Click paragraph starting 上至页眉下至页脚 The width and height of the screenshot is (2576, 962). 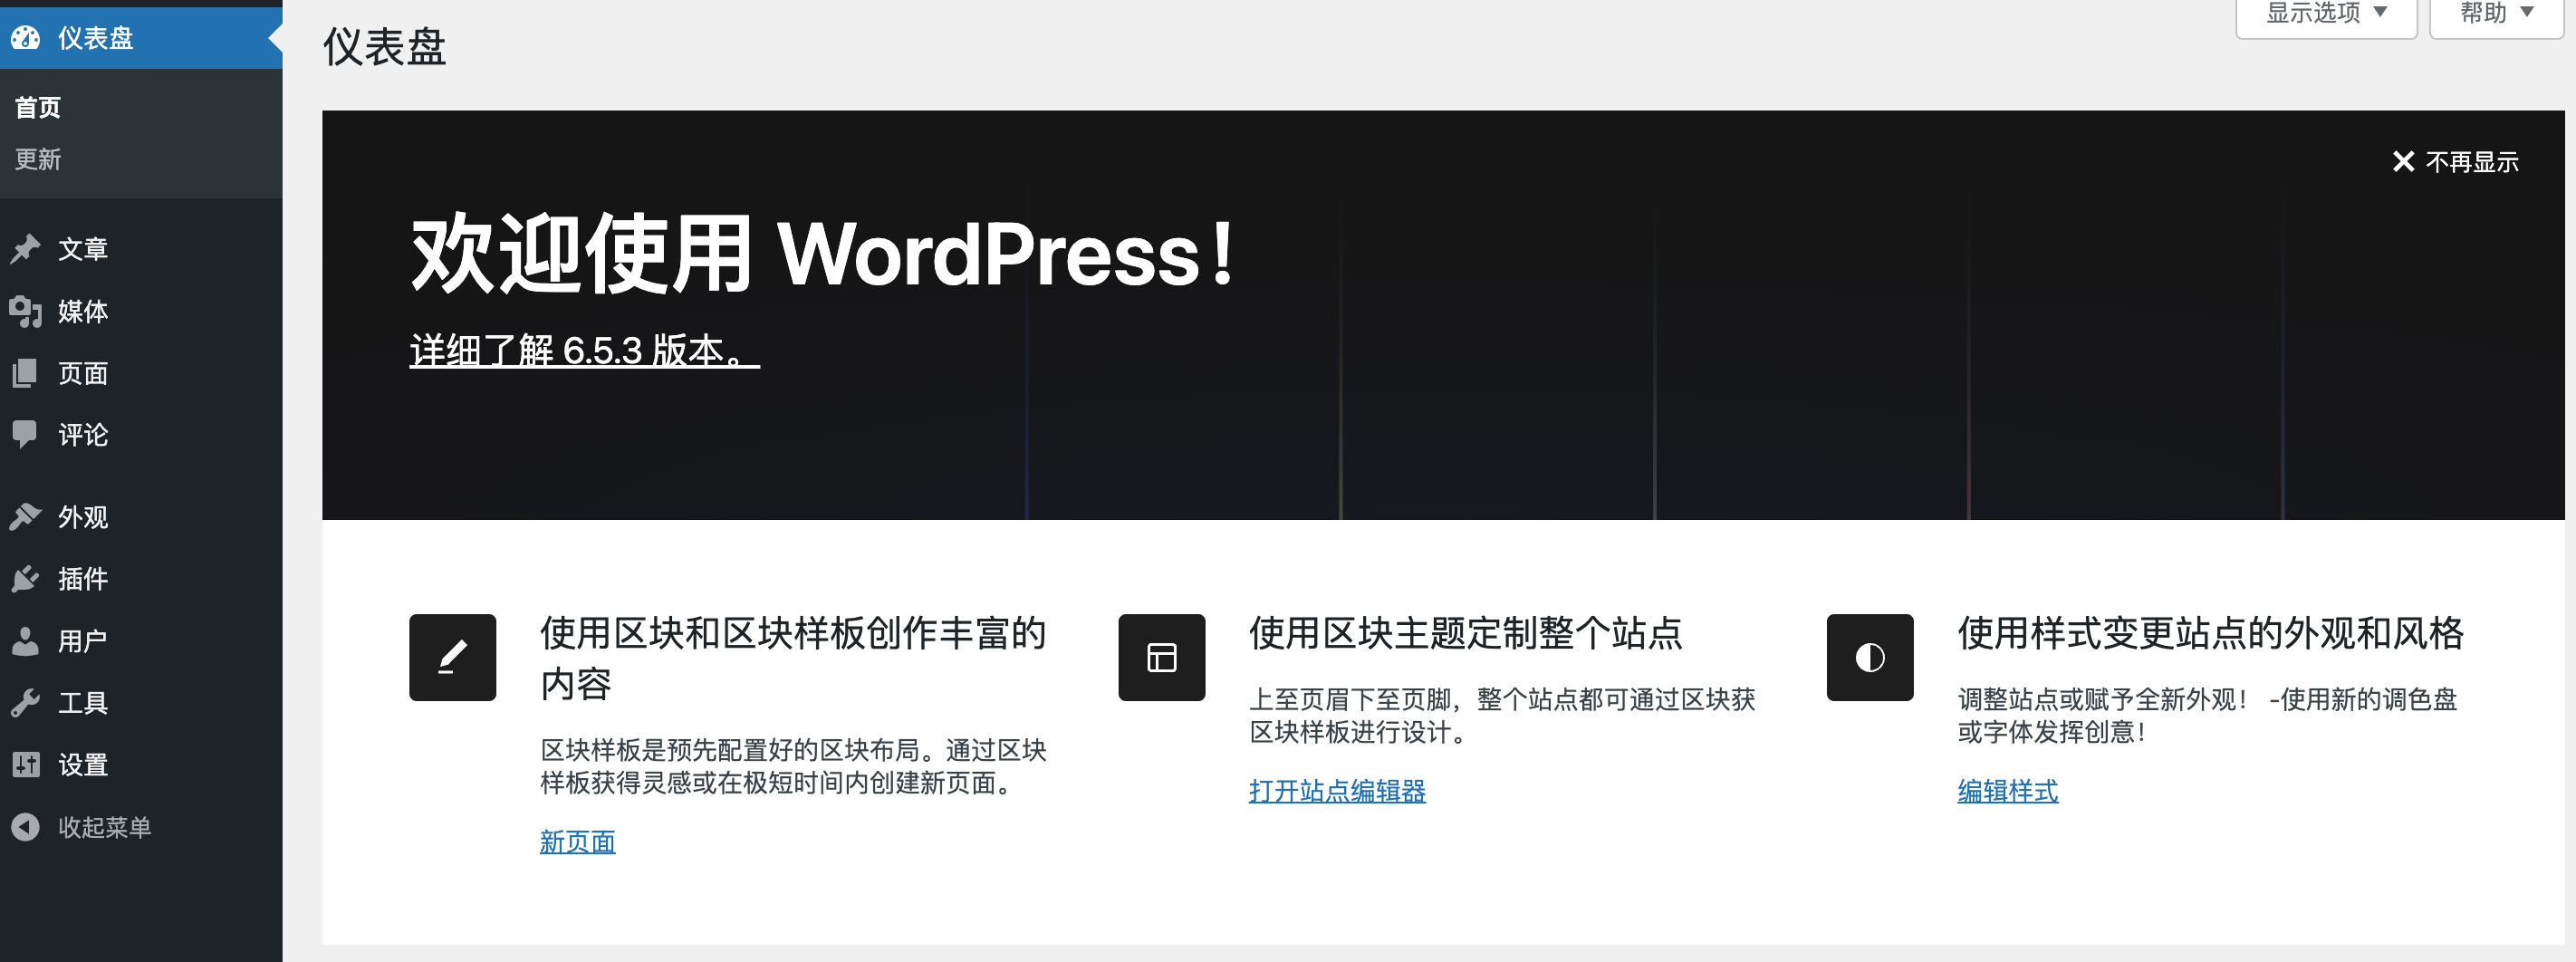point(1502,715)
